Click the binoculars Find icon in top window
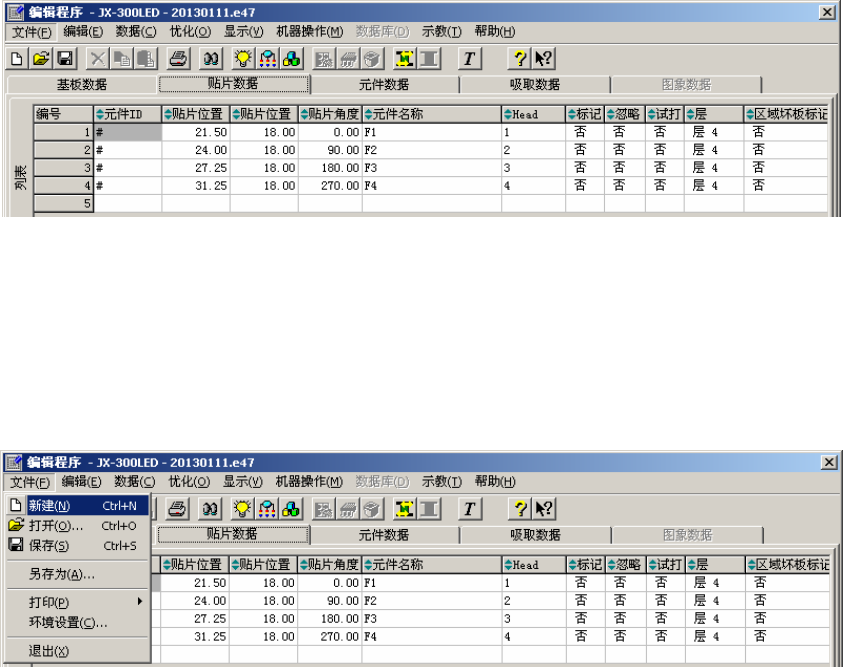The width and height of the screenshot is (843, 667). (211, 59)
